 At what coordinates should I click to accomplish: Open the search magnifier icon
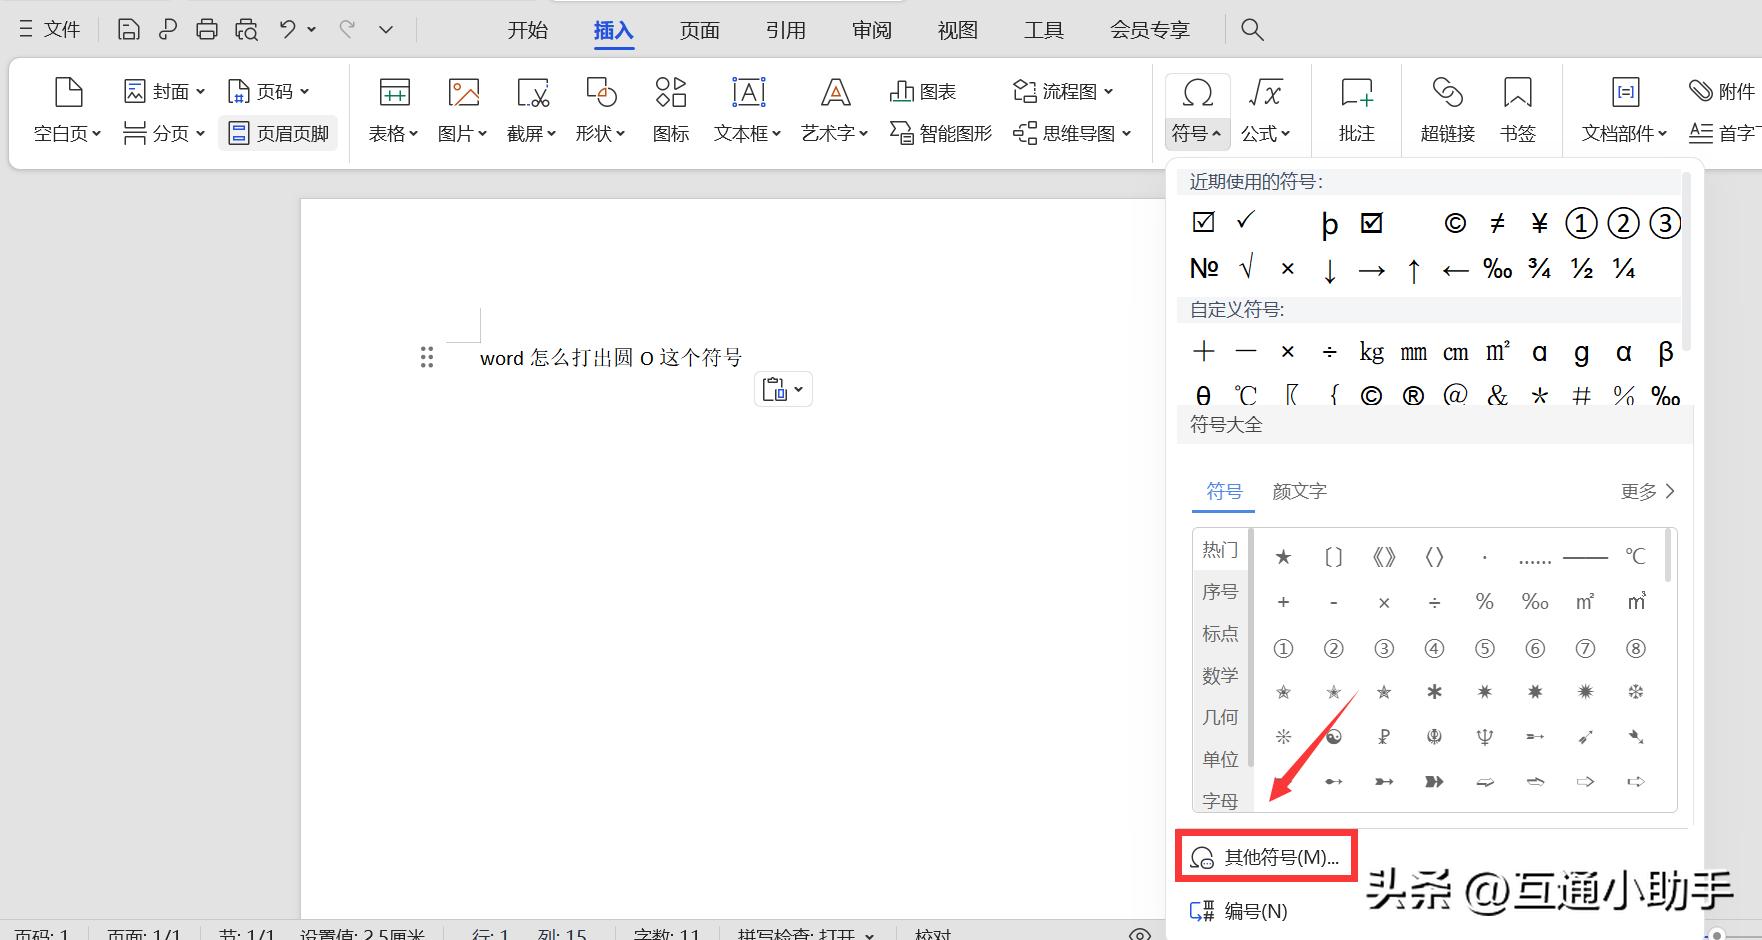coord(1252,30)
